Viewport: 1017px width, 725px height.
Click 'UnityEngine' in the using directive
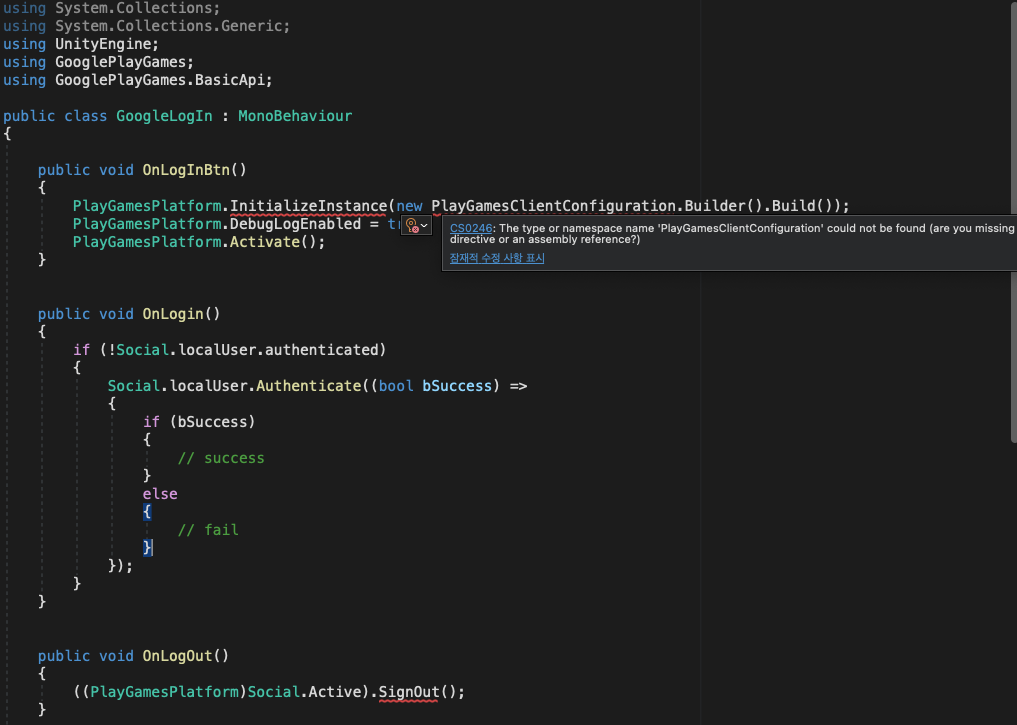pyautogui.click(x=102, y=44)
